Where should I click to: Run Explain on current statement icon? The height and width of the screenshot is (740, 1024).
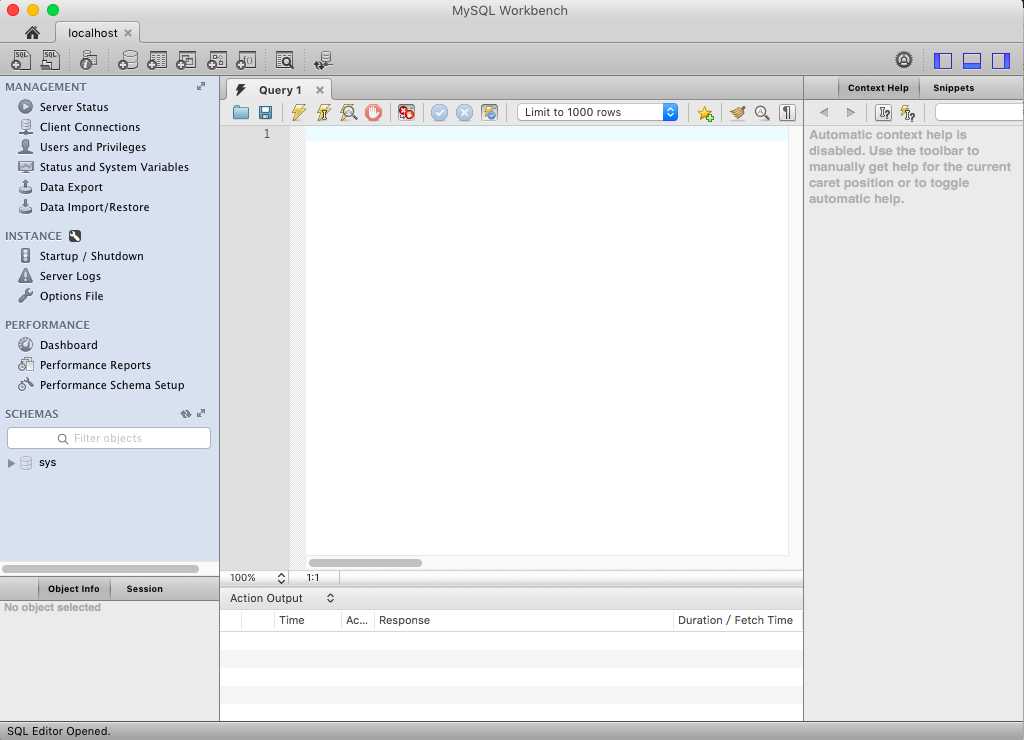pyautogui.click(x=349, y=112)
